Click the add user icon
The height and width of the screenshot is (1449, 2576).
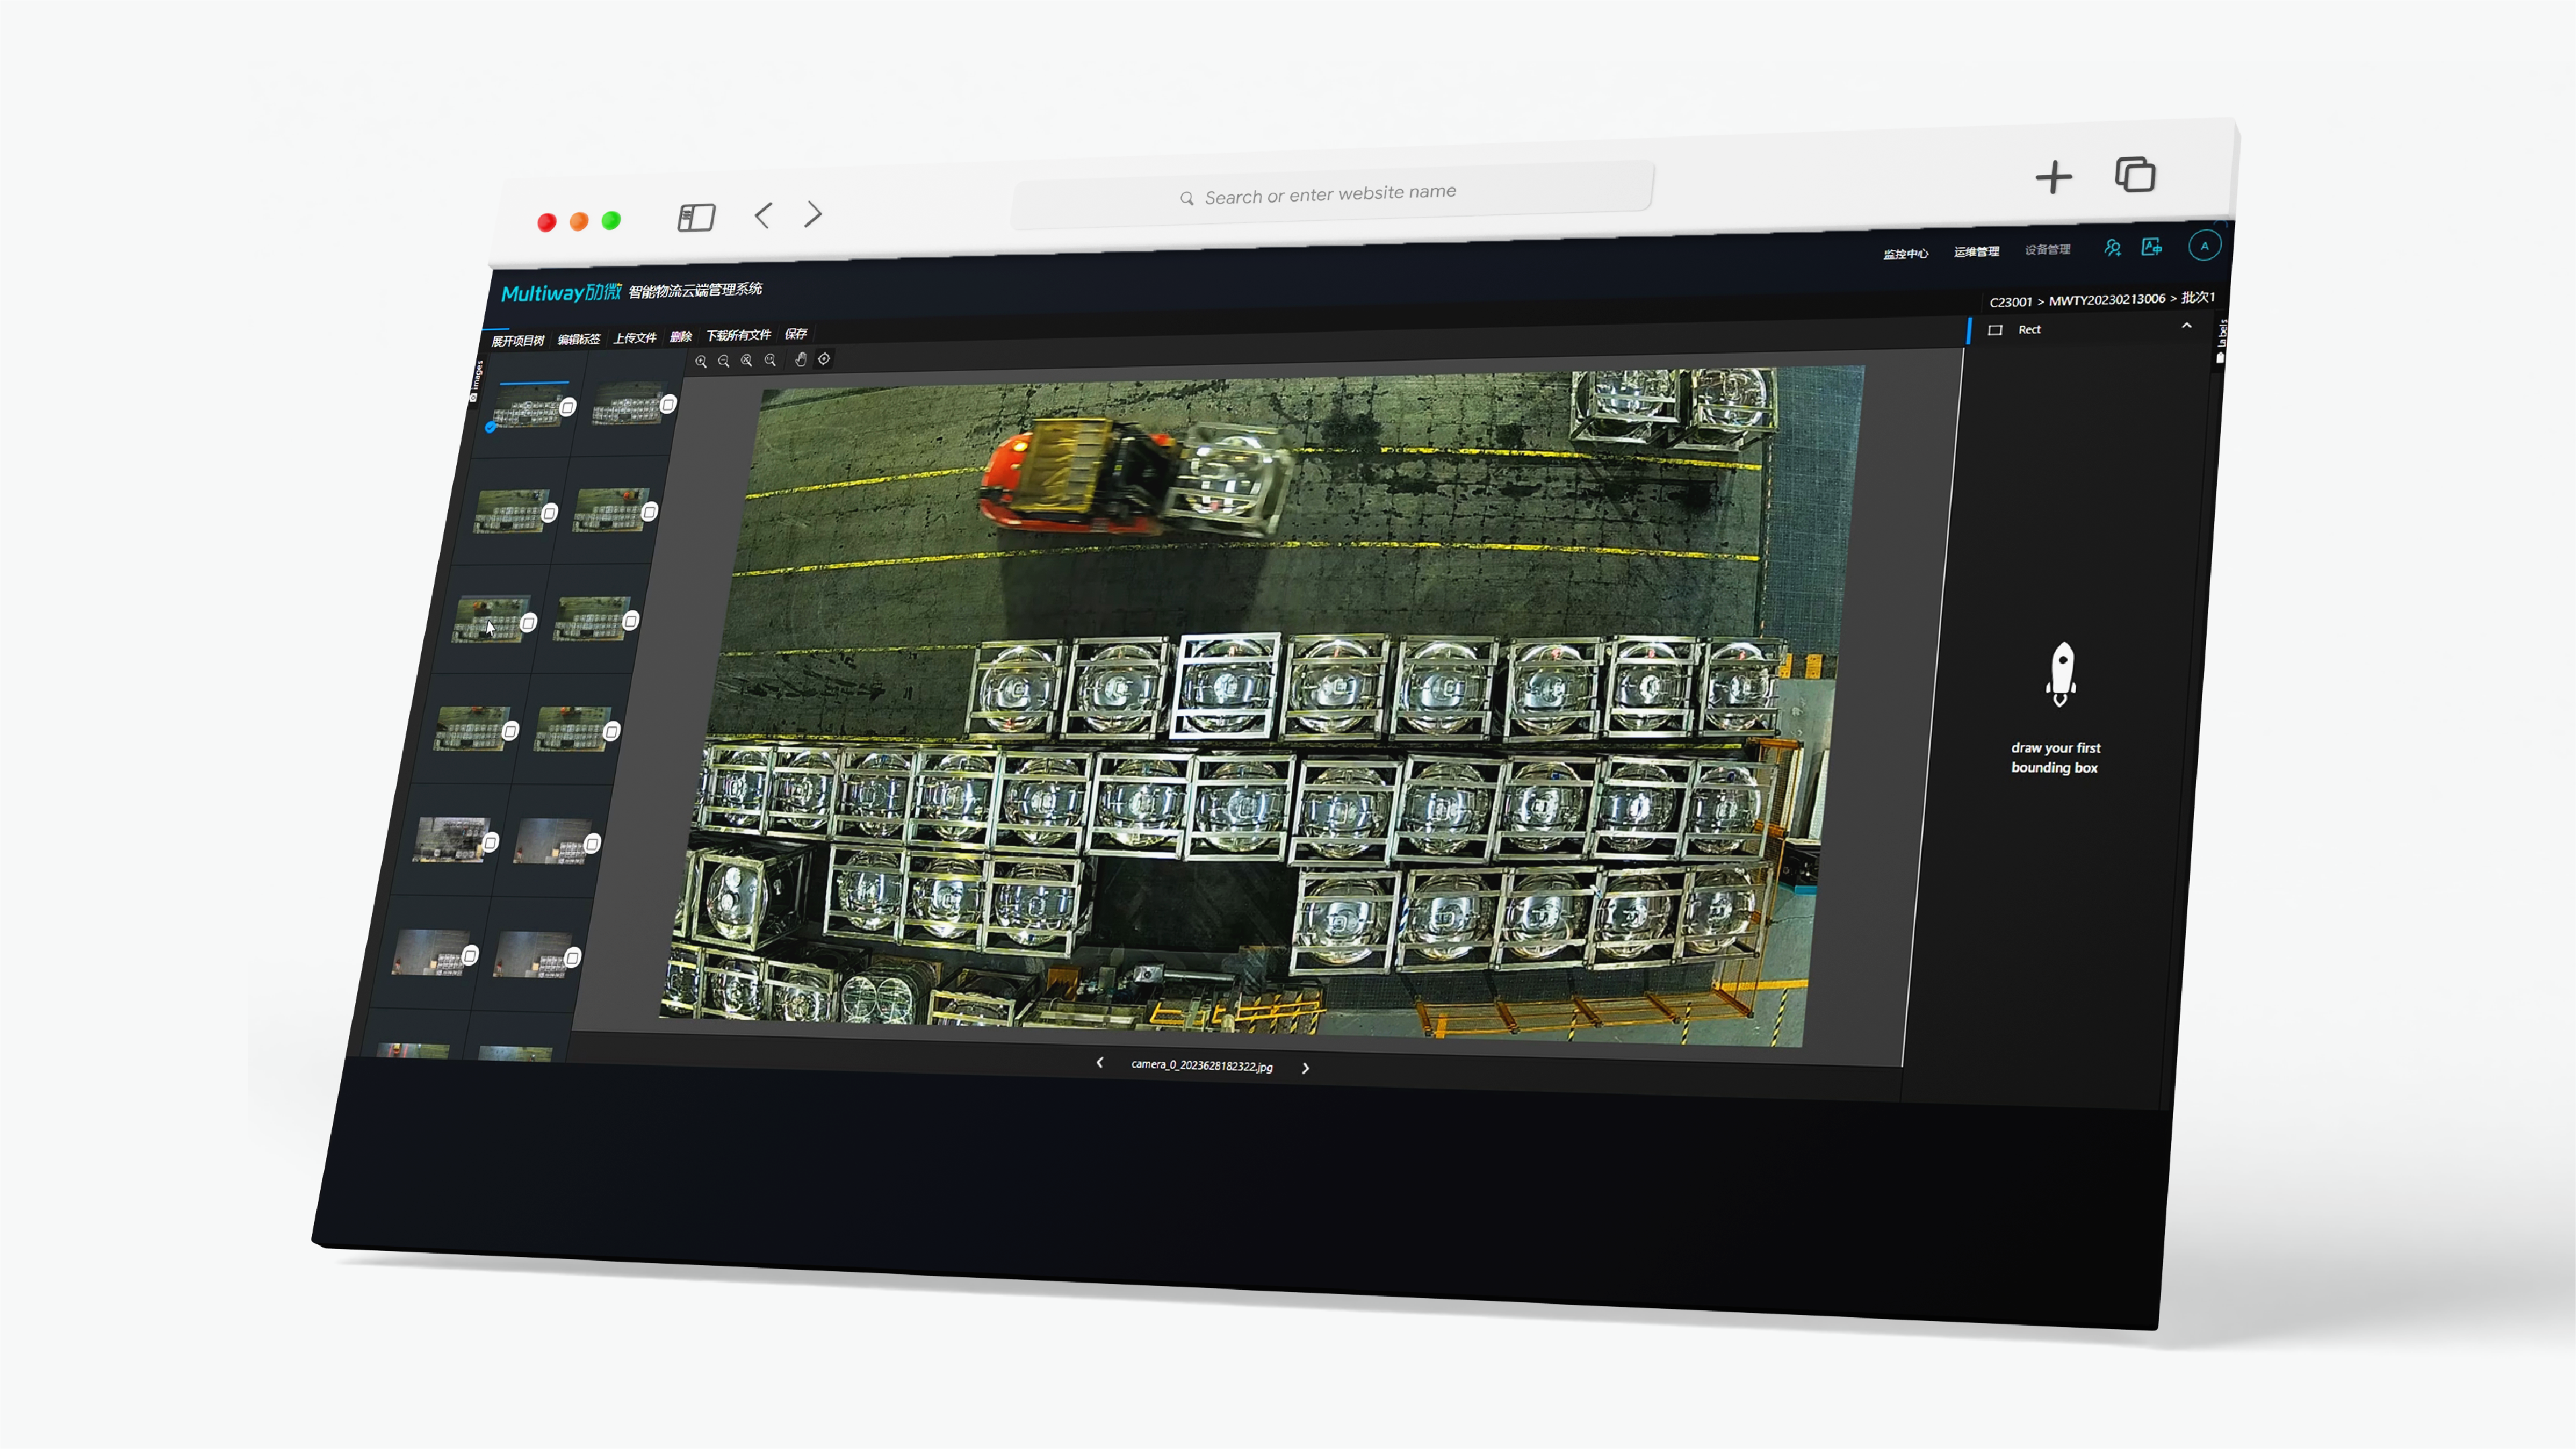pos(2112,248)
